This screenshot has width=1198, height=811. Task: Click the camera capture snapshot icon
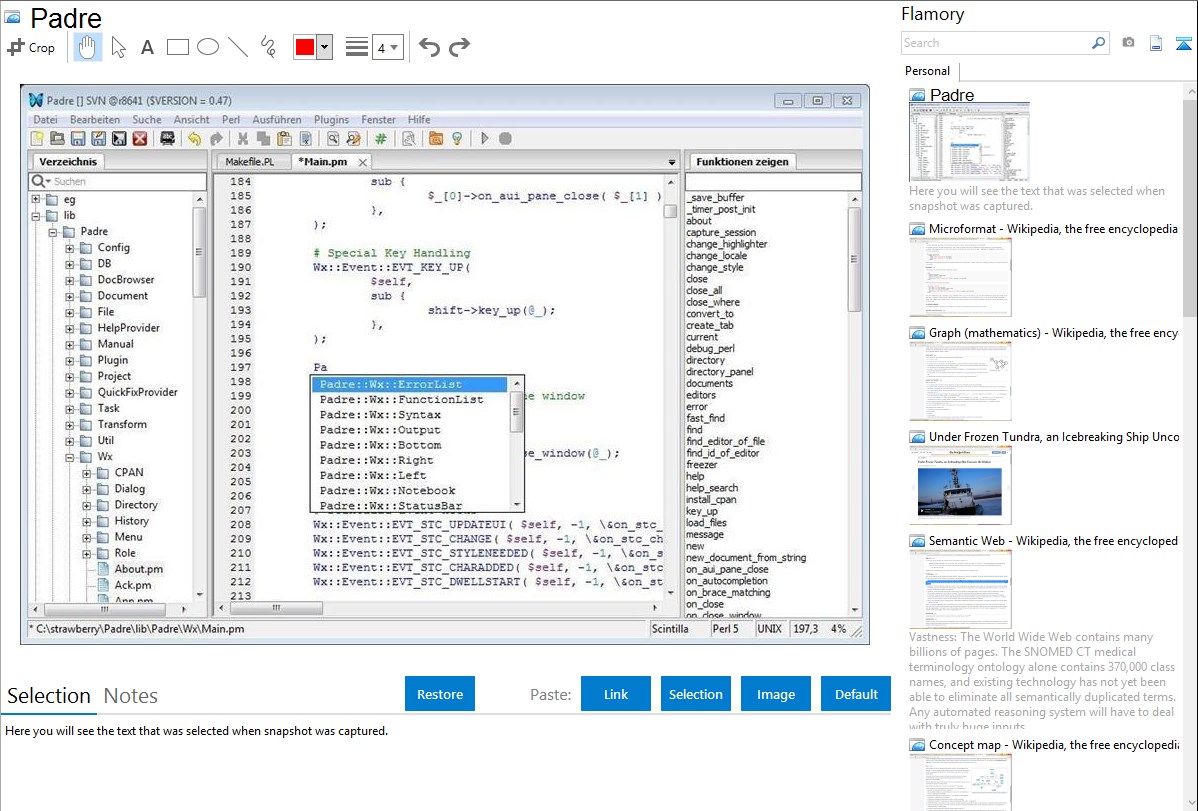(x=1128, y=43)
